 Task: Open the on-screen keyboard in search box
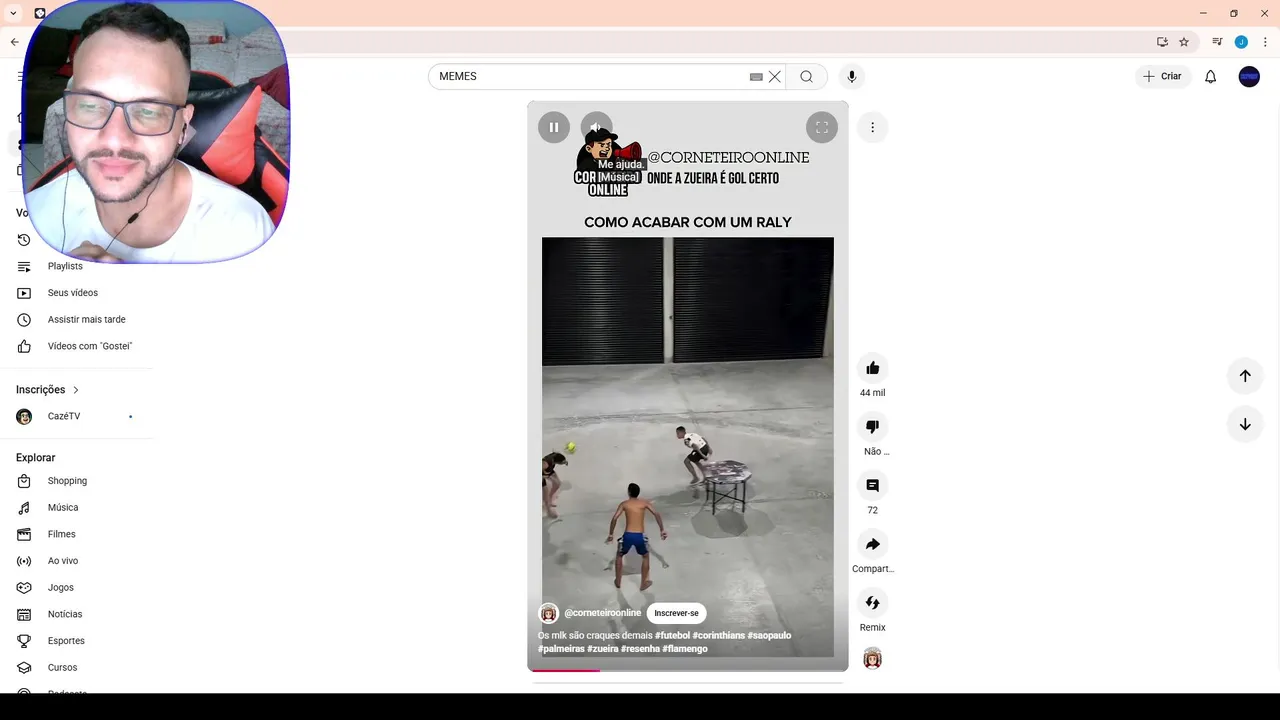click(x=756, y=77)
